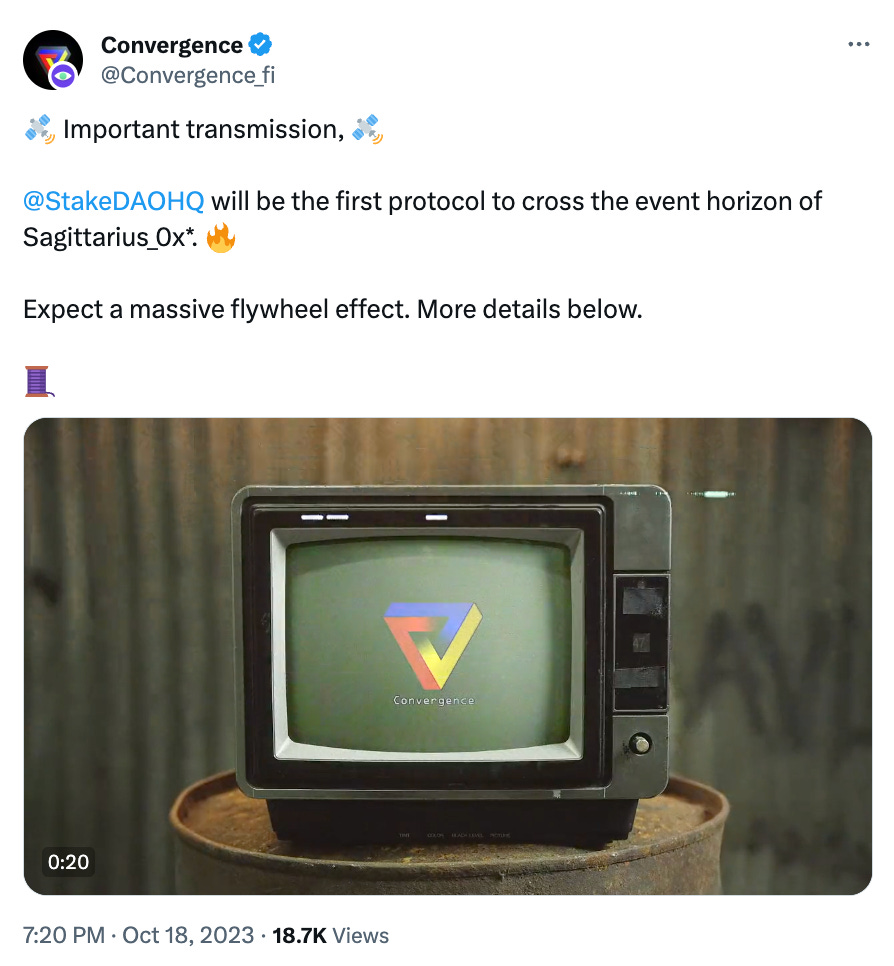The width and height of the screenshot is (894, 966).
Task: Click the Convergence logo on the TV screen
Action: pos(433,645)
